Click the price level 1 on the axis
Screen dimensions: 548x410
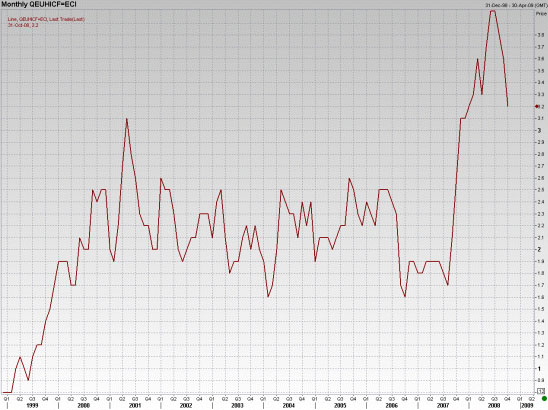[539, 368]
